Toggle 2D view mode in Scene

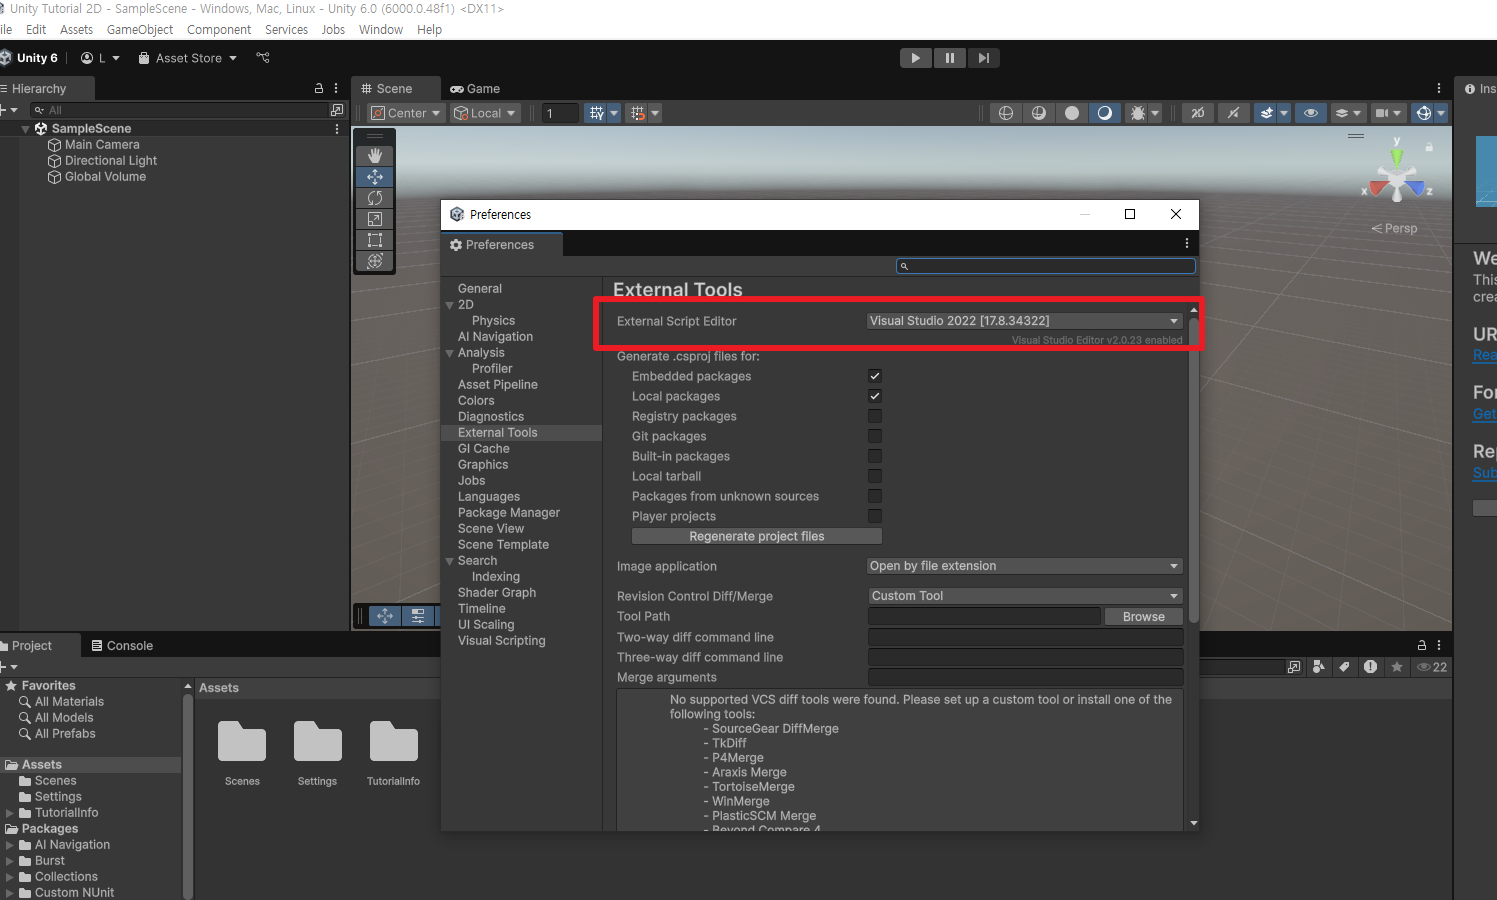click(1197, 113)
